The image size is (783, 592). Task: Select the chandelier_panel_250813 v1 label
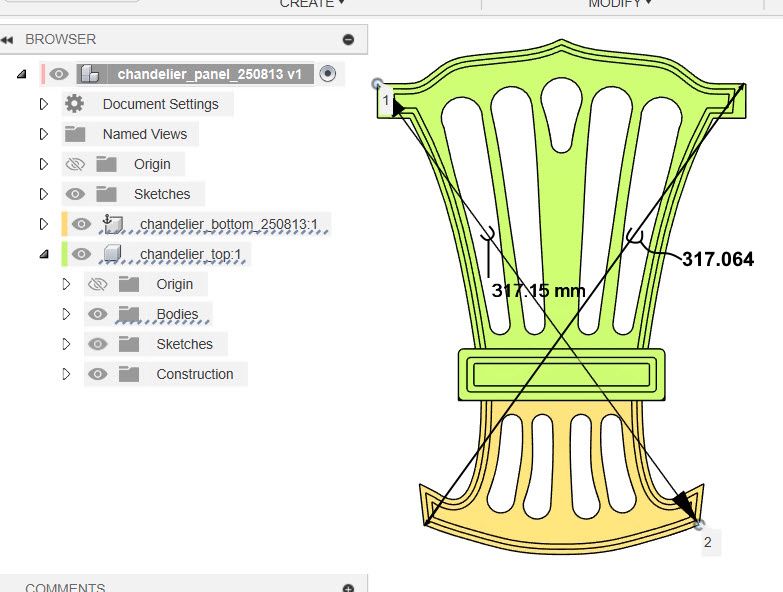click(210, 74)
